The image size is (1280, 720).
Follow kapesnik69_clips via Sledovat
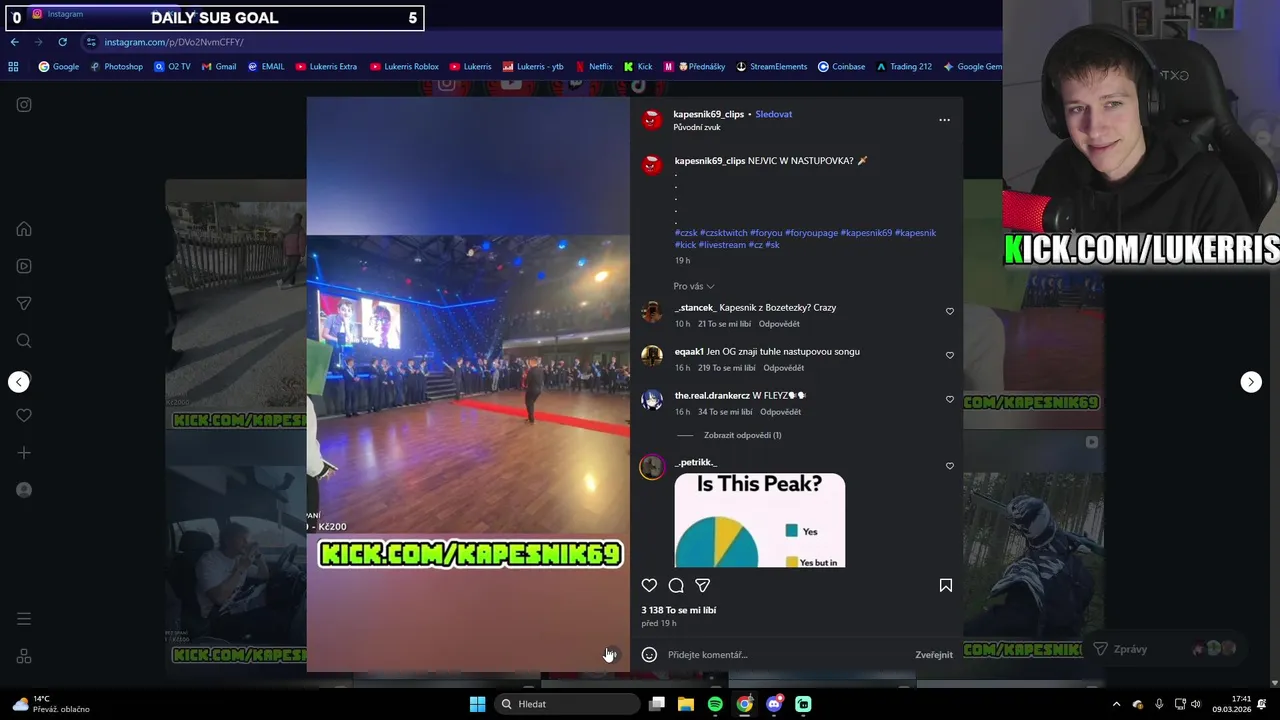point(774,114)
